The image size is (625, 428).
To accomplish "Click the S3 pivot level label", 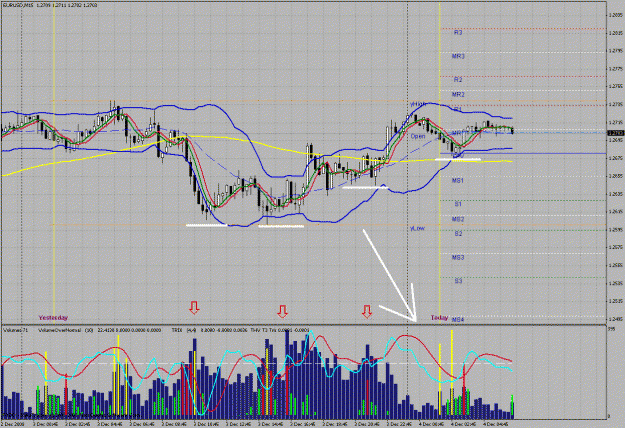I will tap(458, 281).
